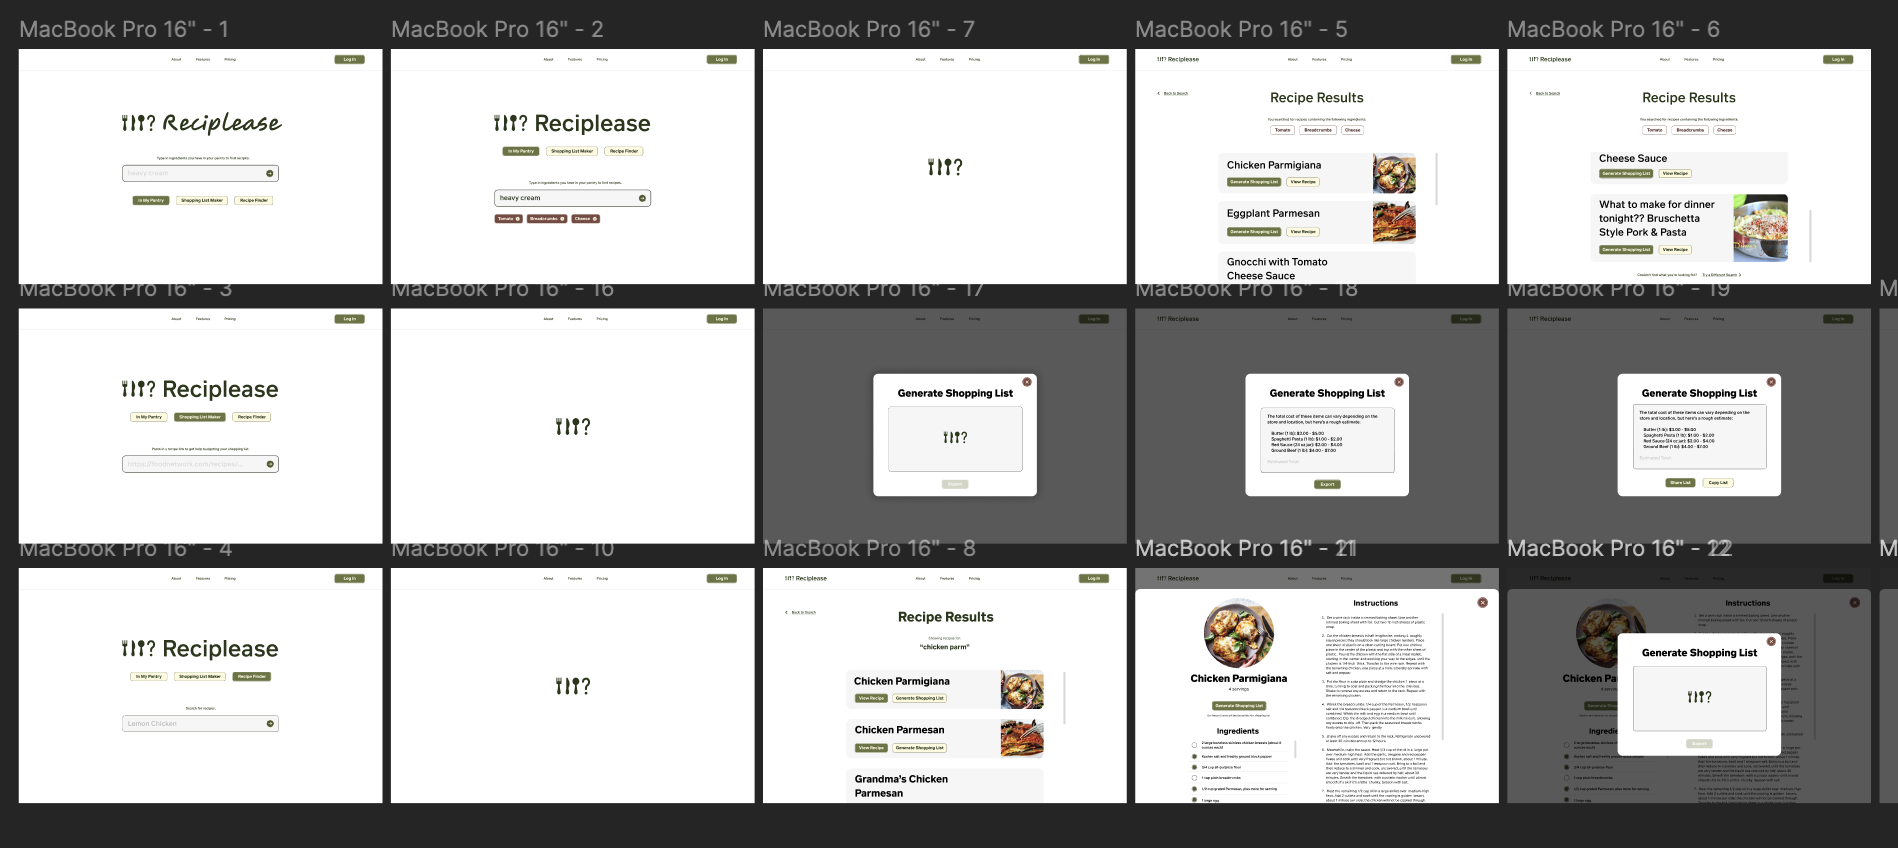Click the Back to Search chevron in frame 8
Image resolution: width=1898 pixels, height=848 pixels.
[x=787, y=612]
